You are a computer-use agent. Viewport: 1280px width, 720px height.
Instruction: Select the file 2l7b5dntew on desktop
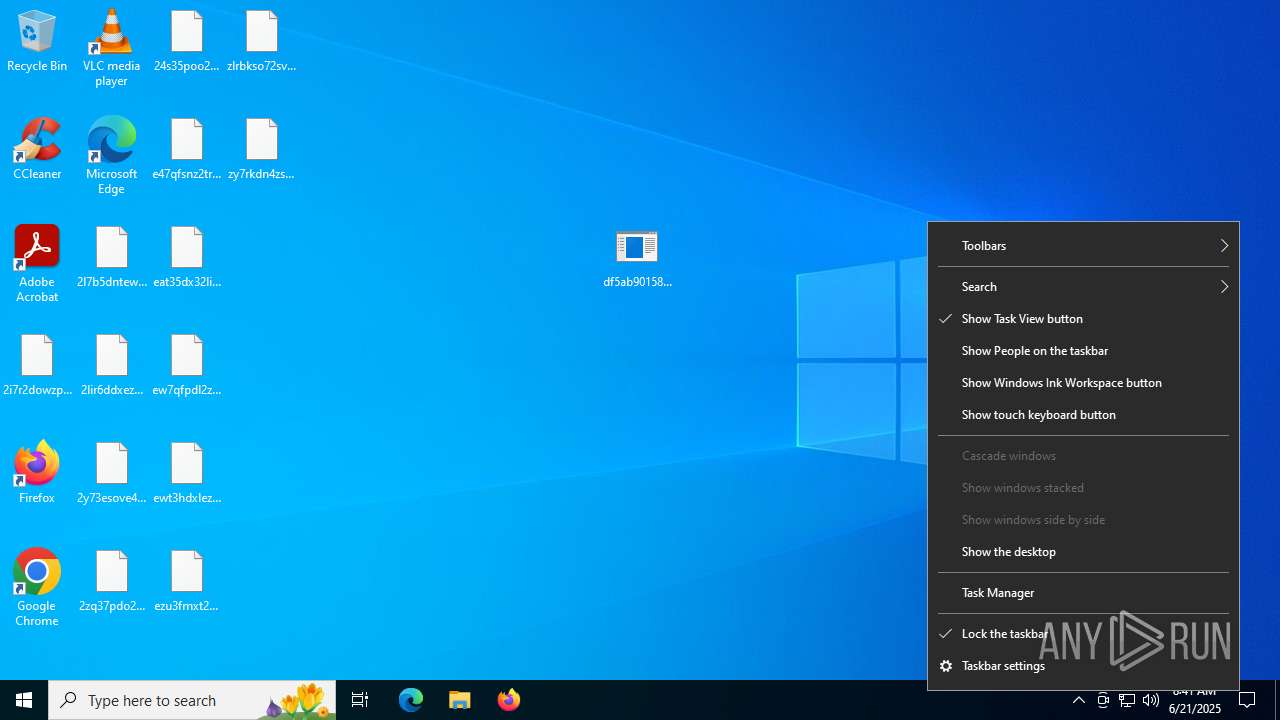tap(111, 258)
